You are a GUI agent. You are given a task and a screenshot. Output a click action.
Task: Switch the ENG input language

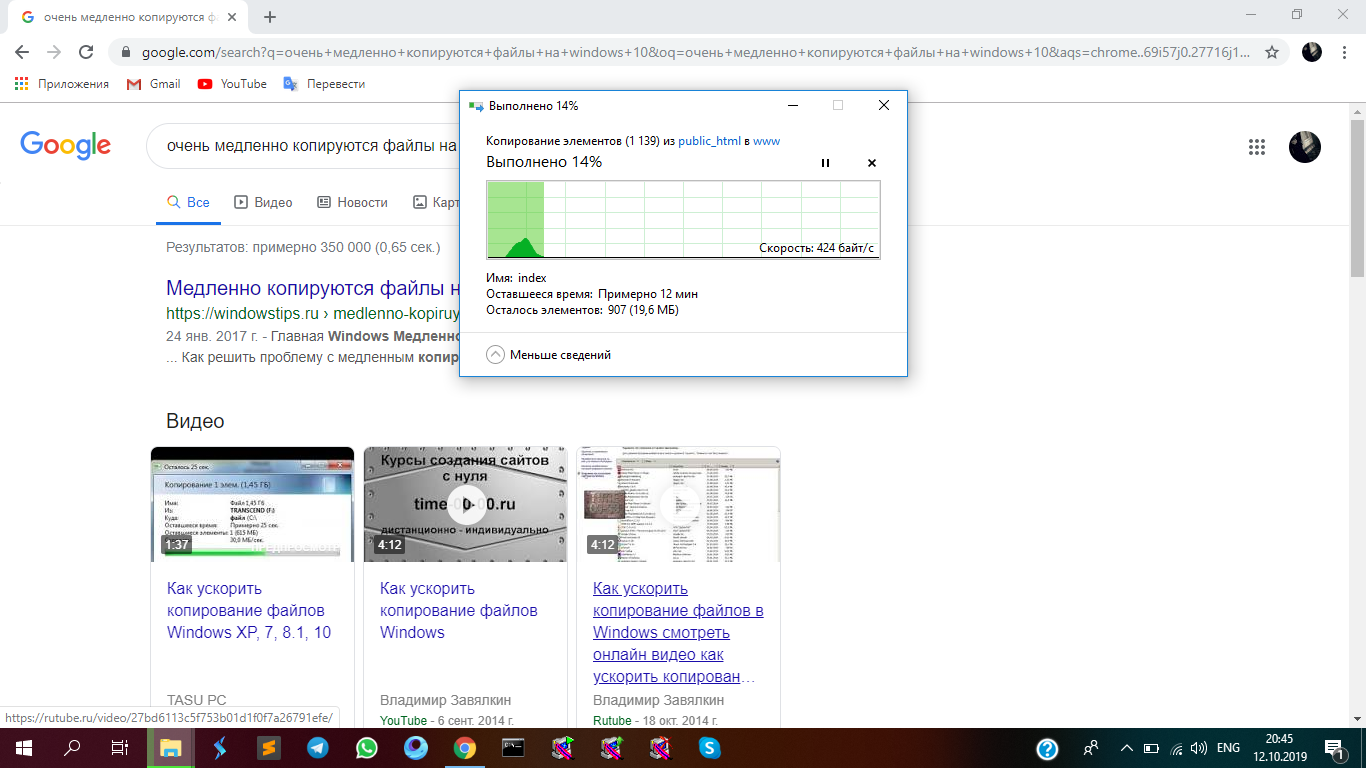click(1228, 748)
